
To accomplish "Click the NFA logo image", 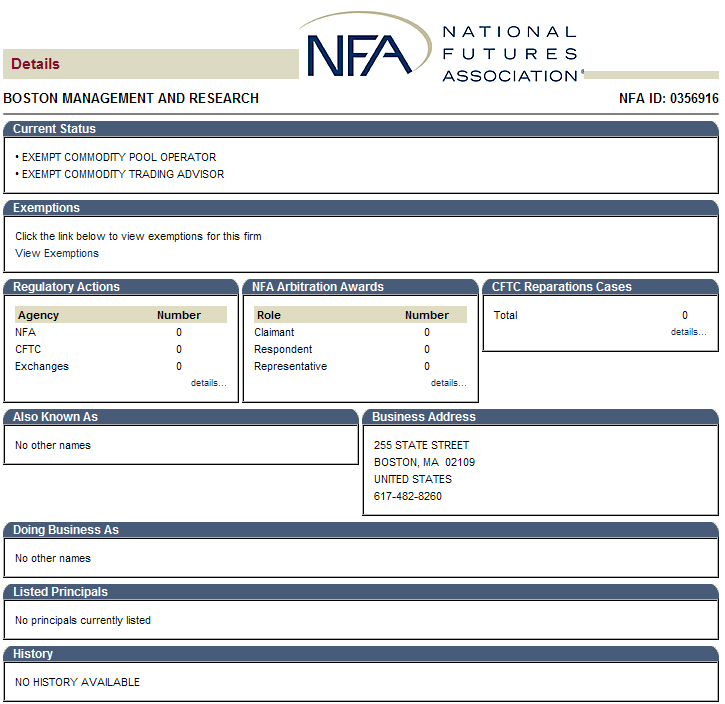I will [x=440, y=49].
